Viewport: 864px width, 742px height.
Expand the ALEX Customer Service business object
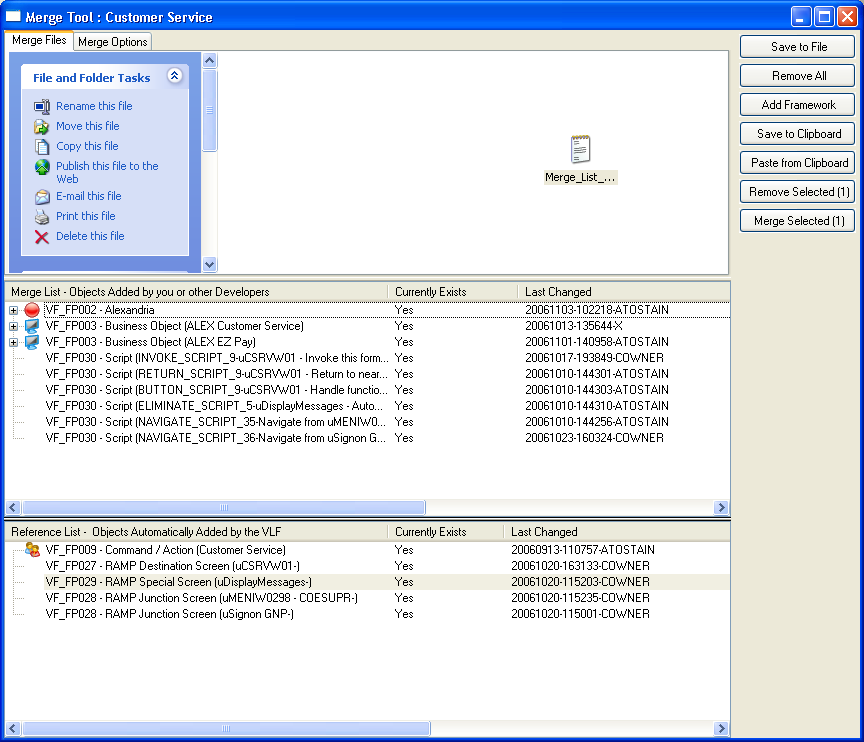pyautogui.click(x=14, y=327)
